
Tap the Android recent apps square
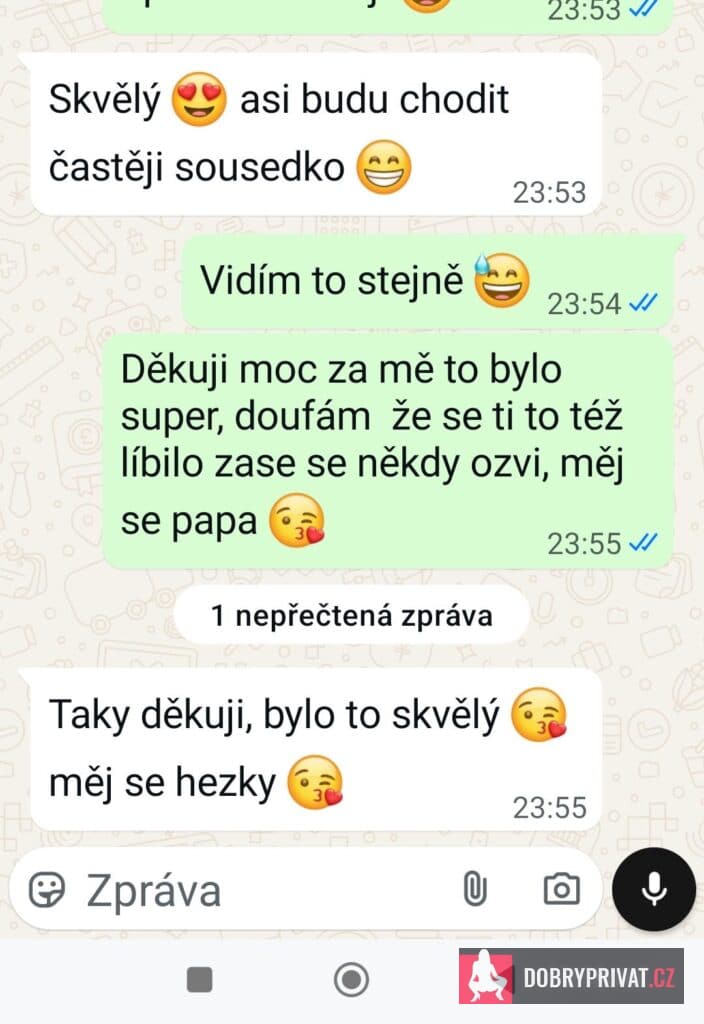199,980
